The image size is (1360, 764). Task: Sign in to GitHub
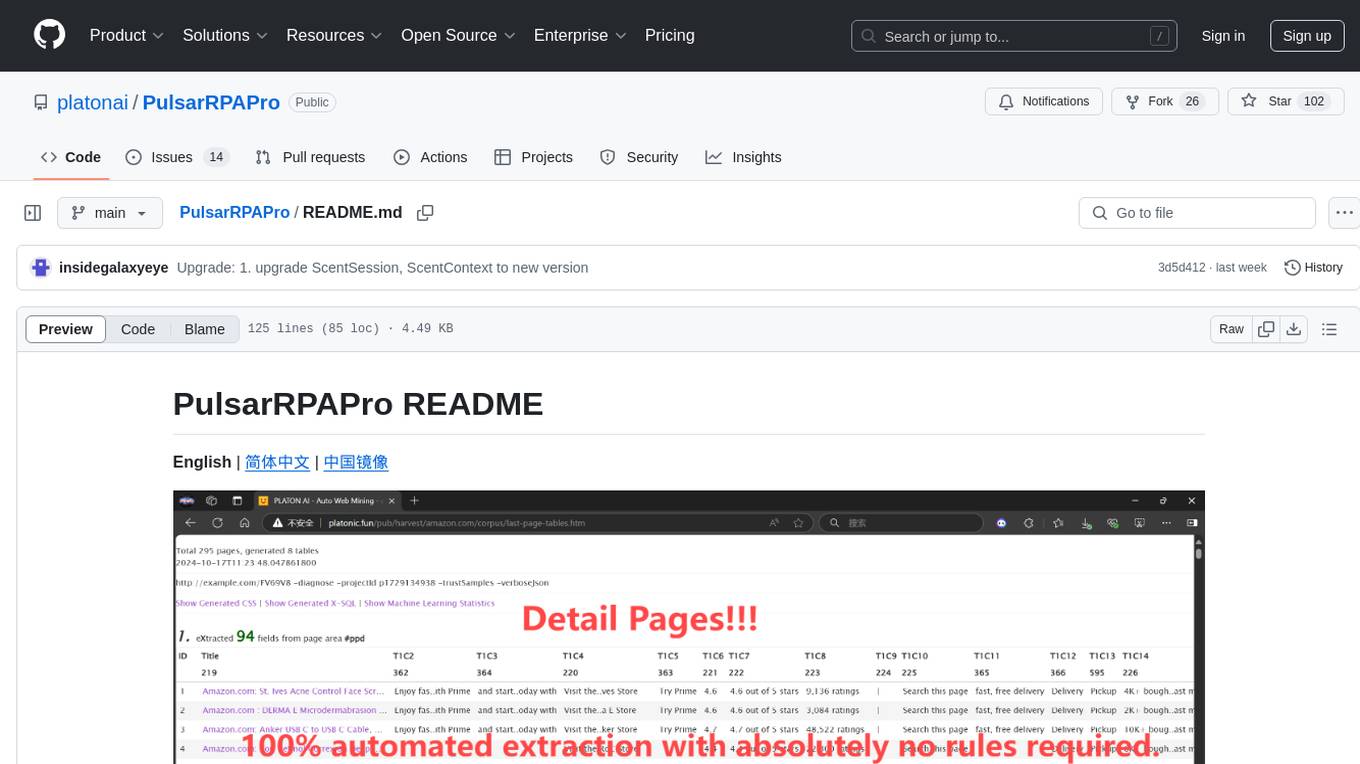coord(1223,36)
